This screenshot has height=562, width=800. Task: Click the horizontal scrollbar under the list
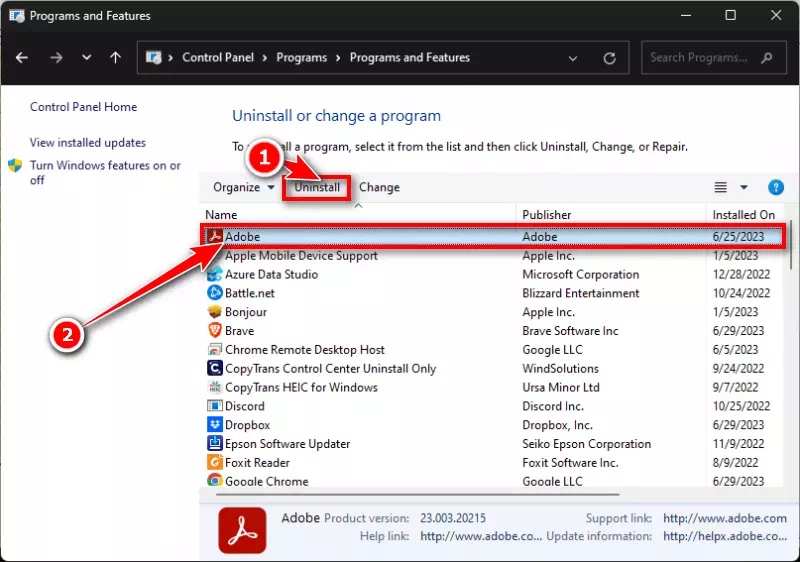(x=417, y=494)
